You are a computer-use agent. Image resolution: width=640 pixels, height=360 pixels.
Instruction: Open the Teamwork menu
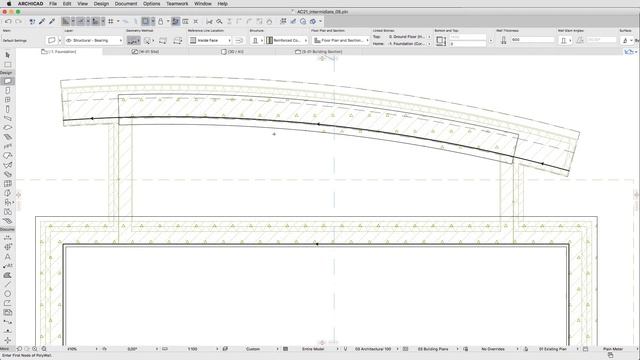(177, 4)
